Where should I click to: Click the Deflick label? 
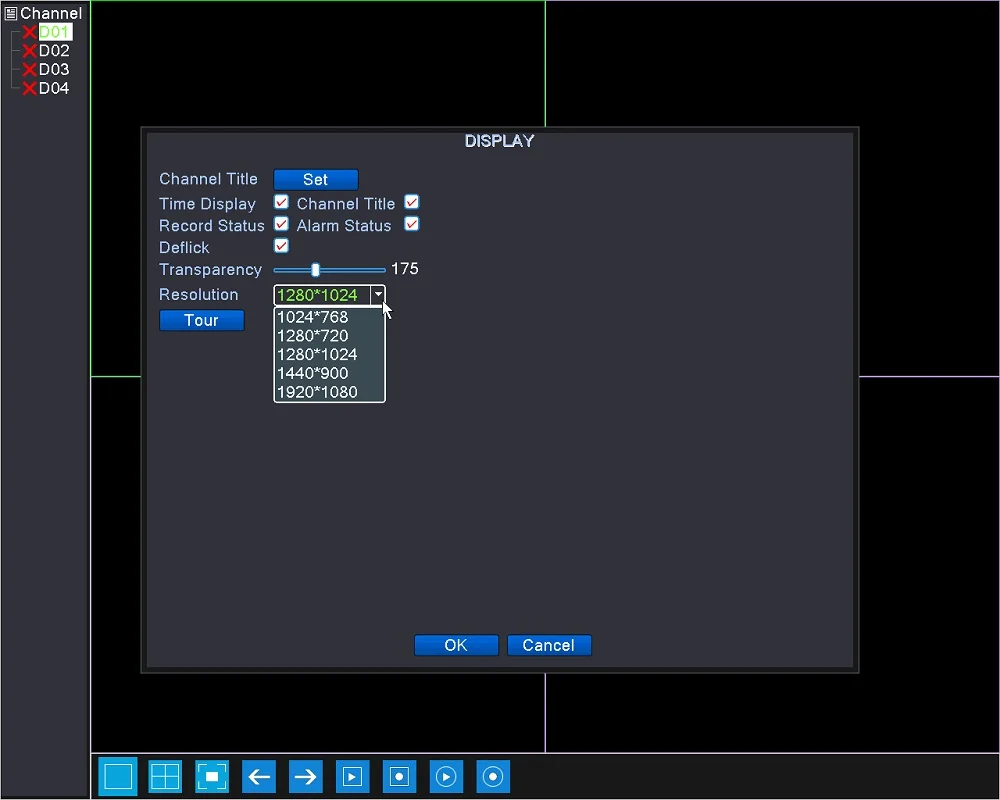pos(184,247)
